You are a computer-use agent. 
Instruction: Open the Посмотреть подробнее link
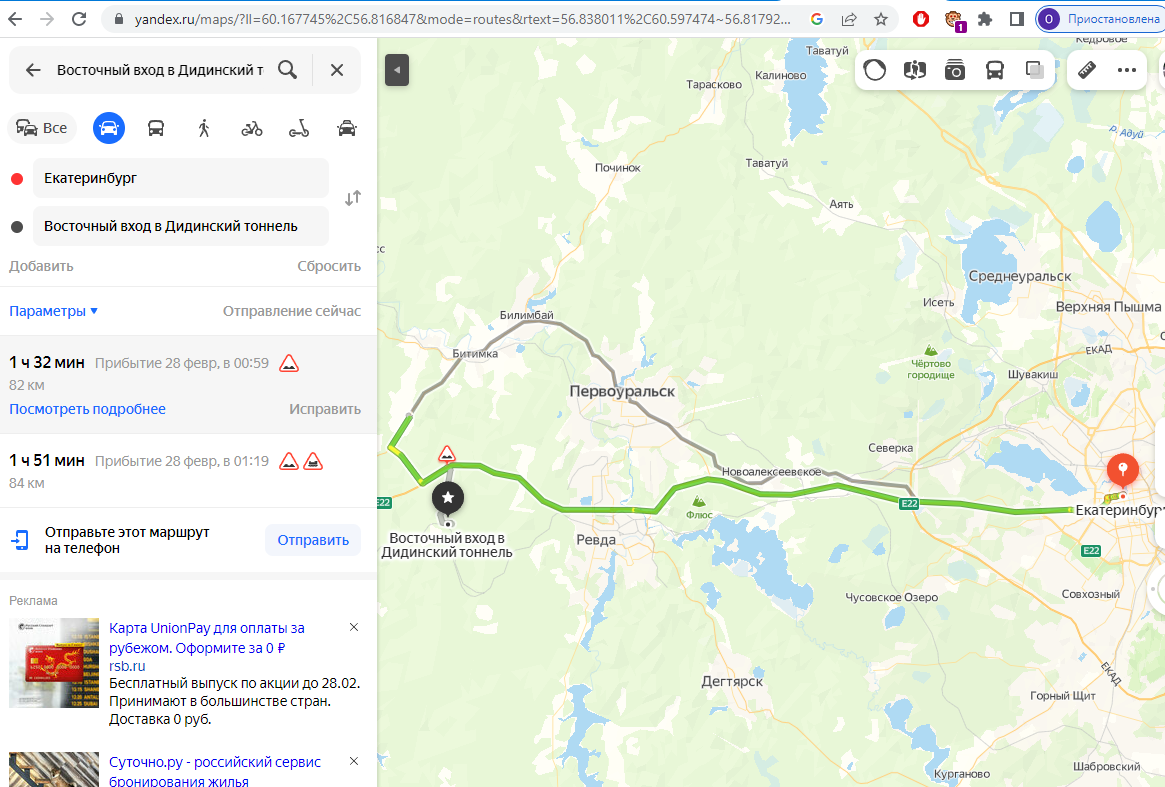87,409
